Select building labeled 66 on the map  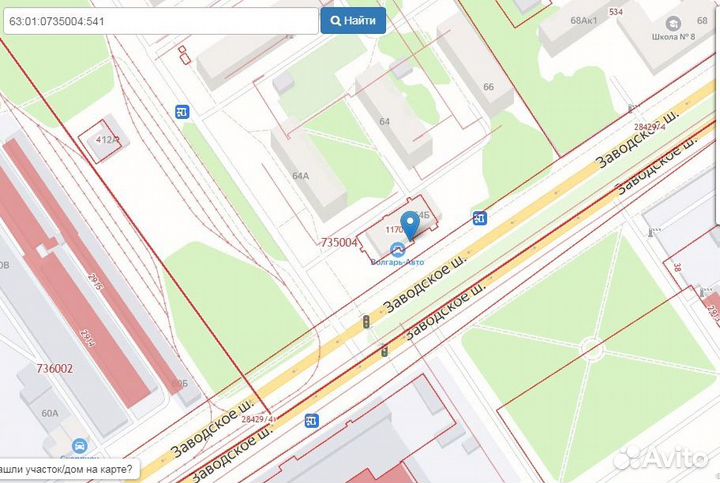point(489,87)
